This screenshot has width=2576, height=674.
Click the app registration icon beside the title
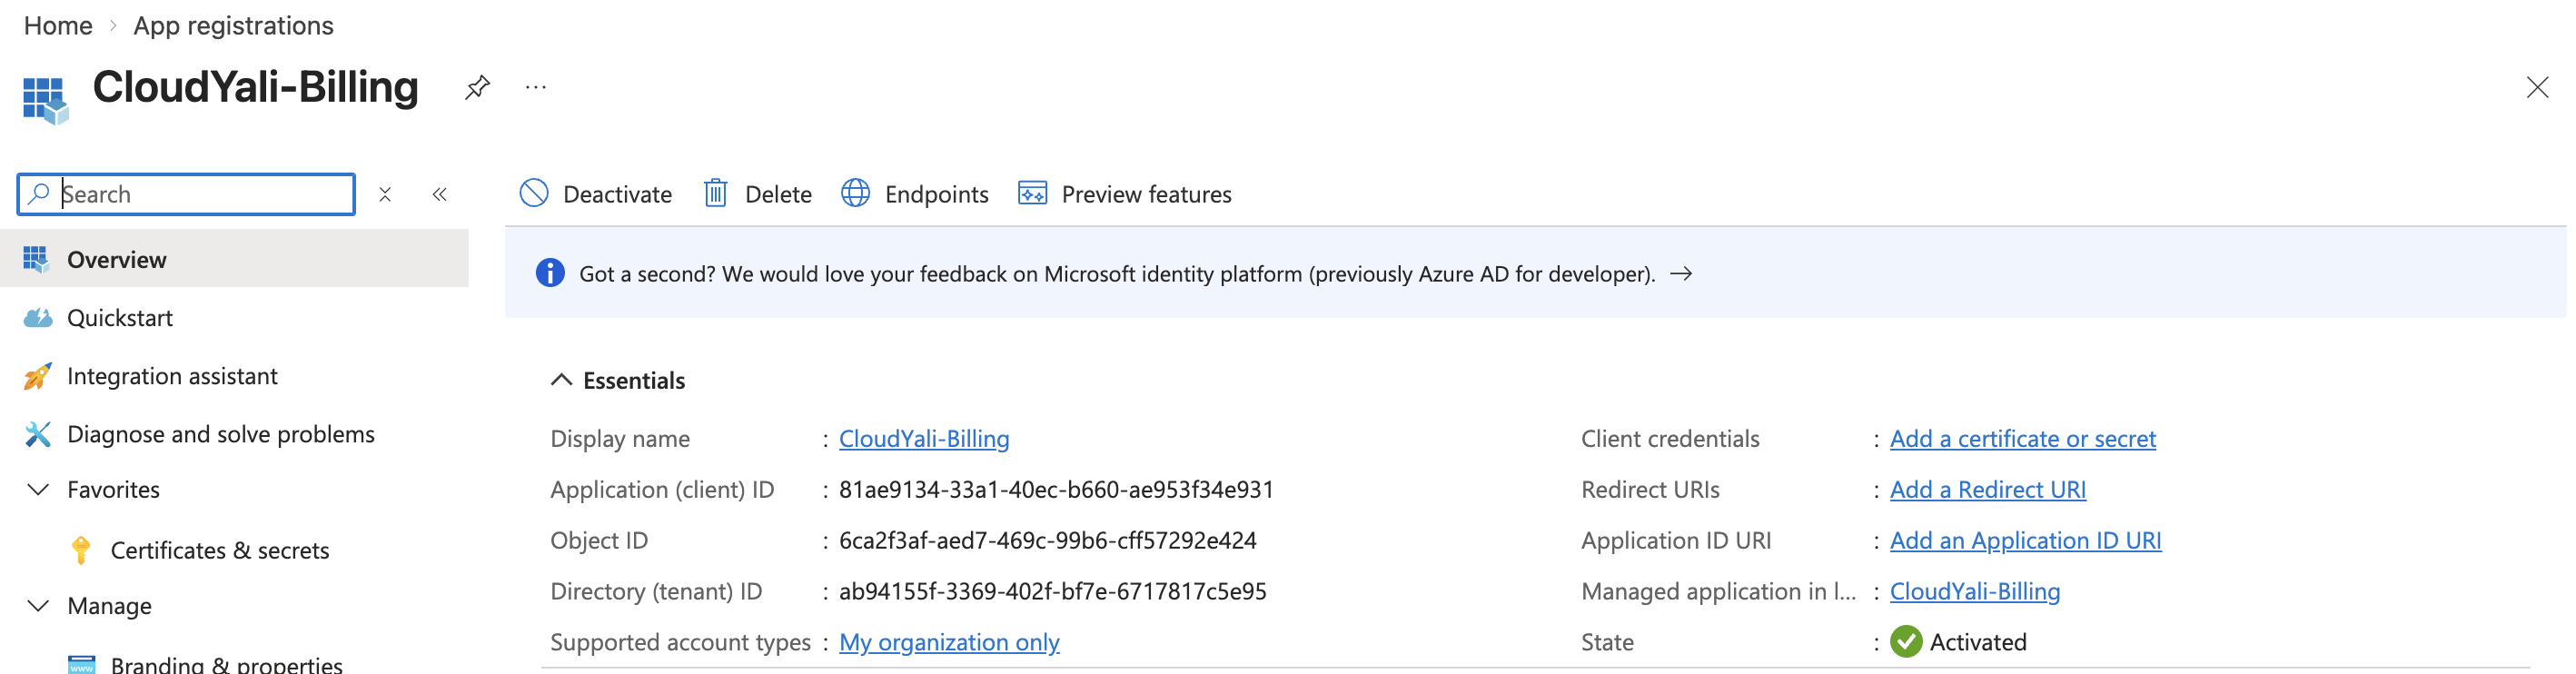[45, 101]
